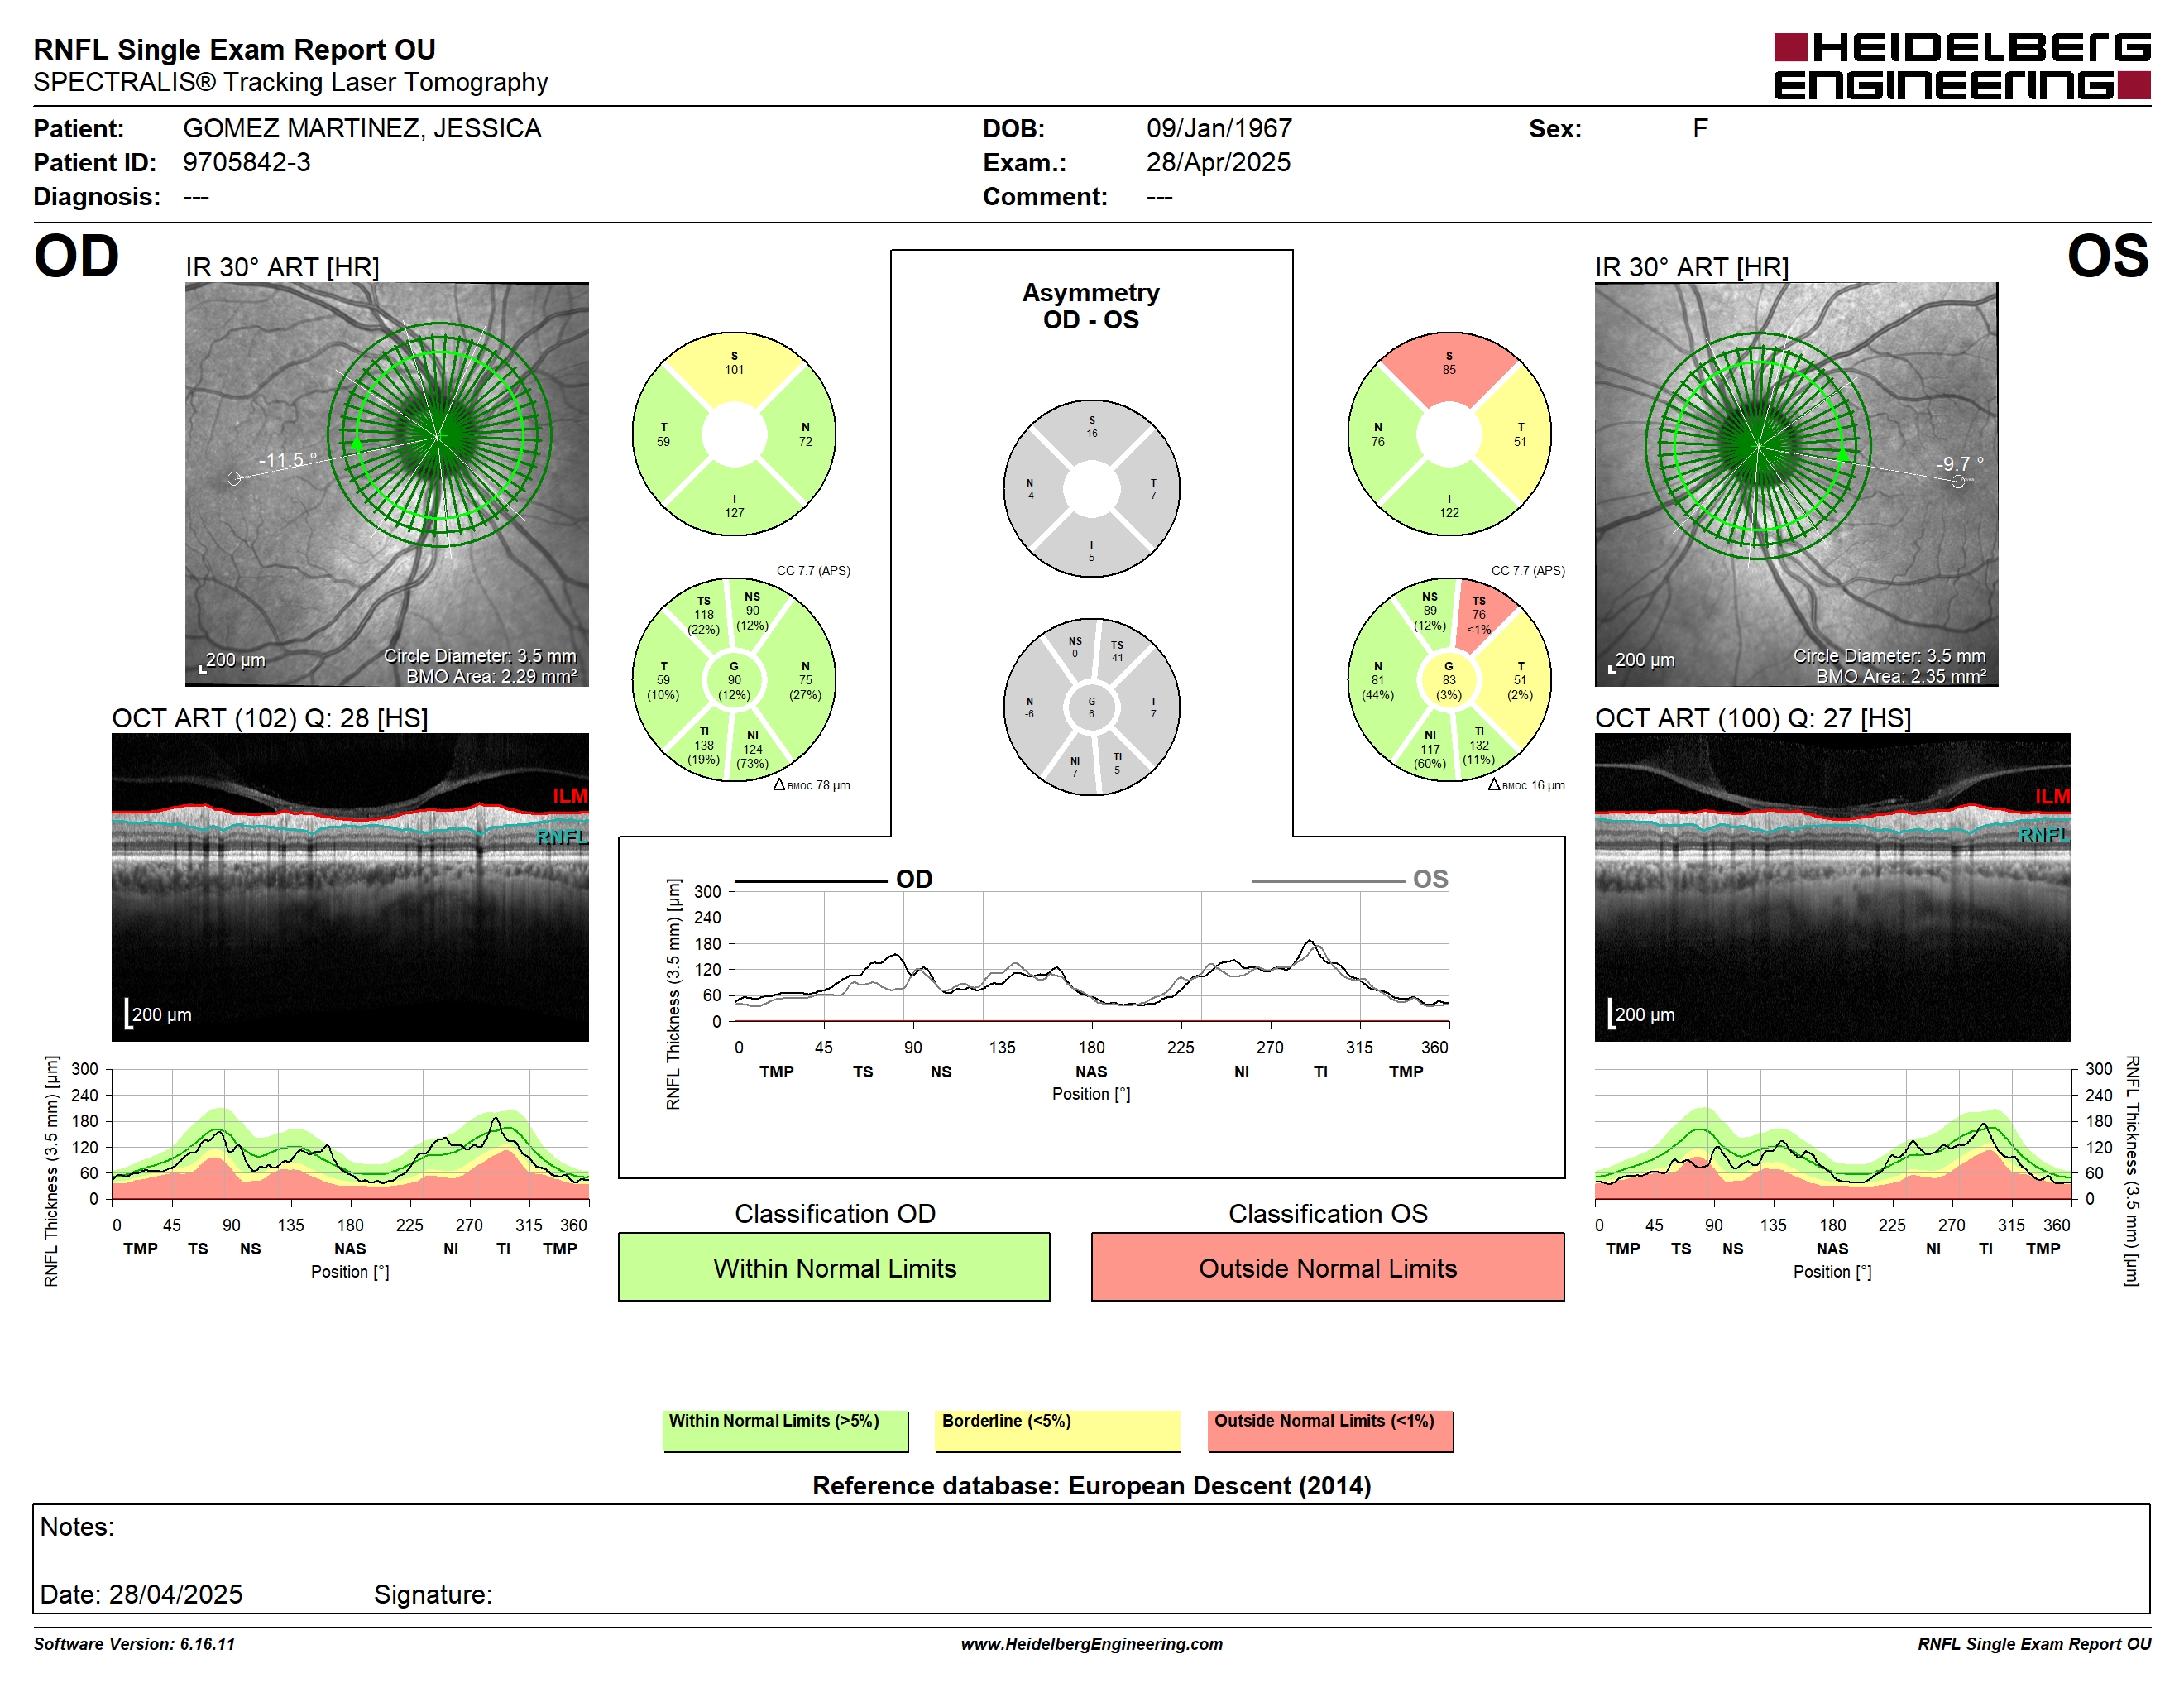Click Software Version: 6.16.11 footer
This screenshot has height=1688, width=2184.
tap(134, 1644)
